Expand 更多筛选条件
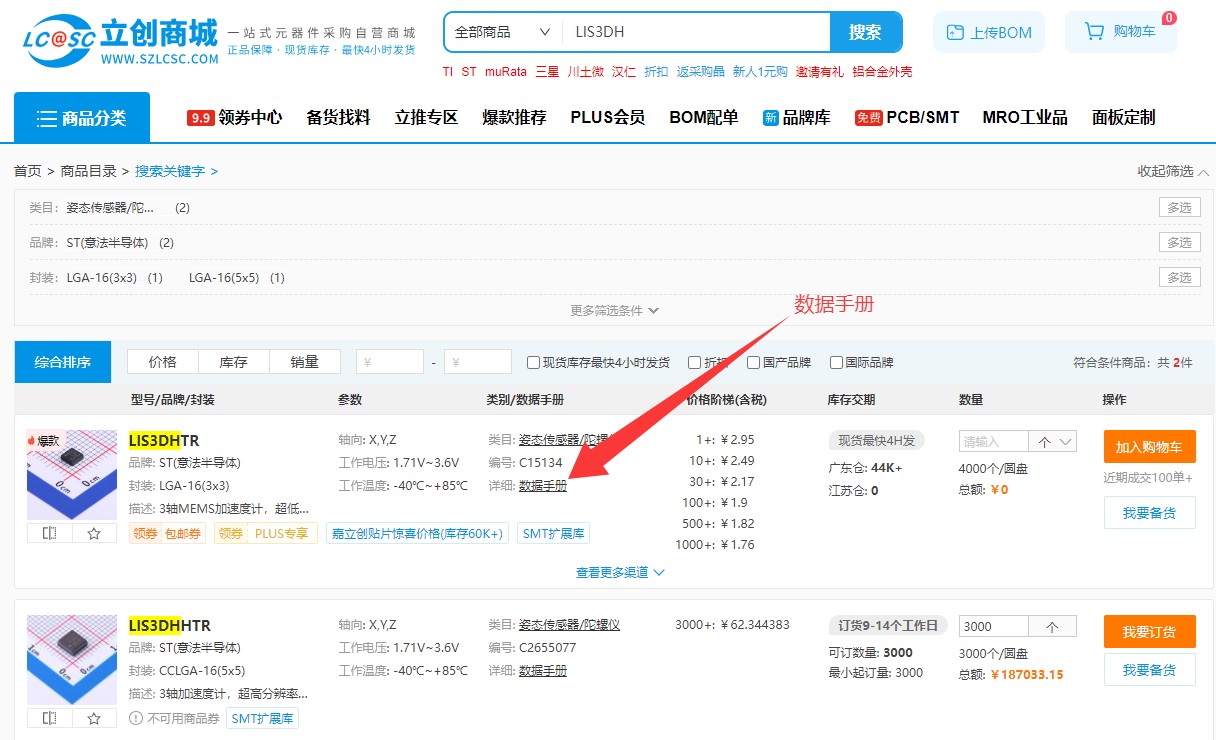The width and height of the screenshot is (1216, 740). pos(615,310)
